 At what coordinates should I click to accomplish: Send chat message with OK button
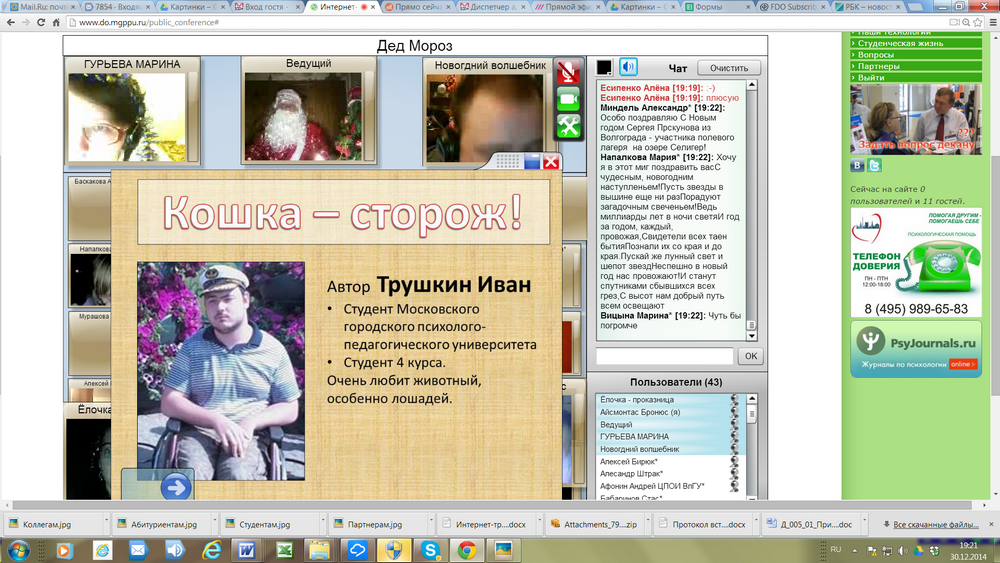coord(751,356)
